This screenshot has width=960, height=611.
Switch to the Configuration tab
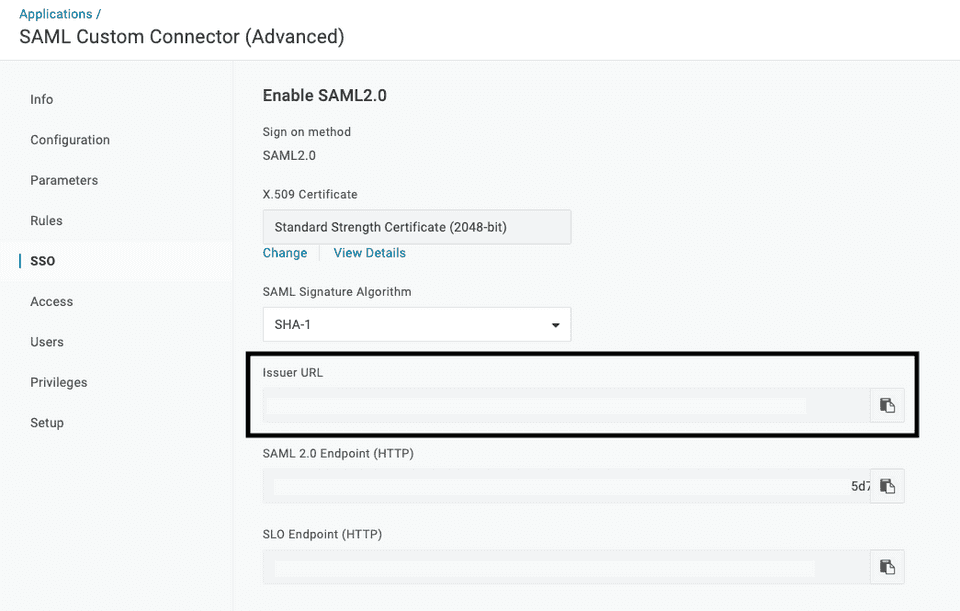pyautogui.click(x=70, y=140)
